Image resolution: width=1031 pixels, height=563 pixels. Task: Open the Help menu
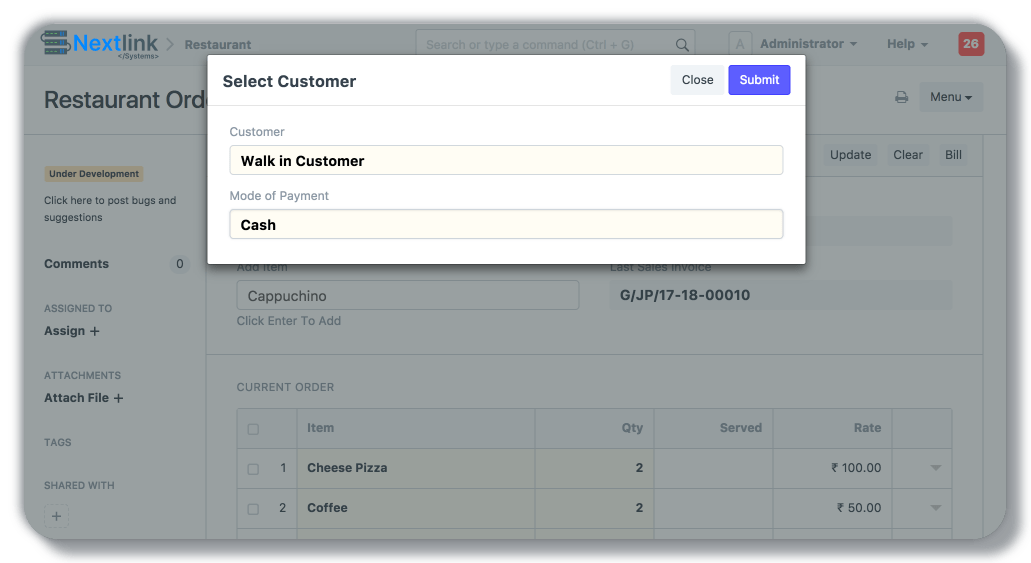point(907,44)
